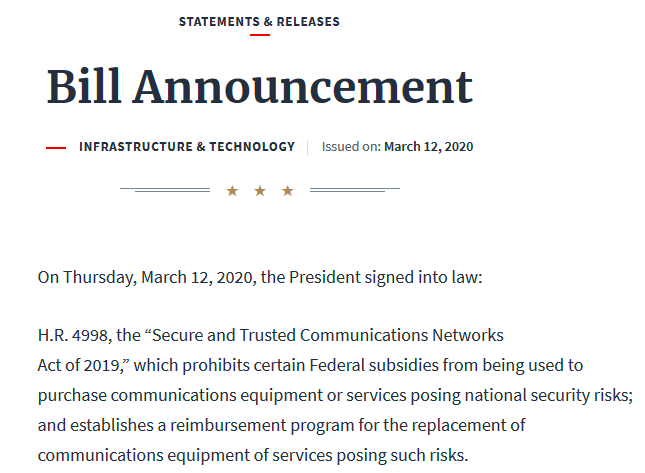Click vertical divider before Issued on
645x473 pixels.
[308, 147]
